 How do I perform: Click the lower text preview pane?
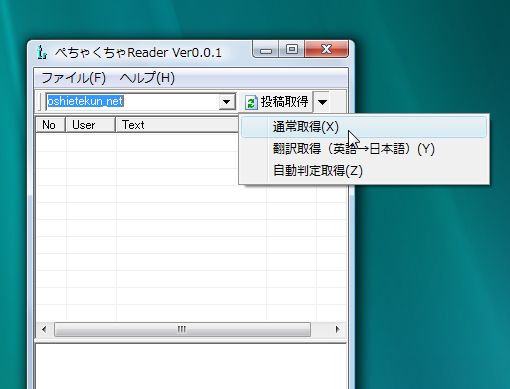pyautogui.click(x=191, y=366)
